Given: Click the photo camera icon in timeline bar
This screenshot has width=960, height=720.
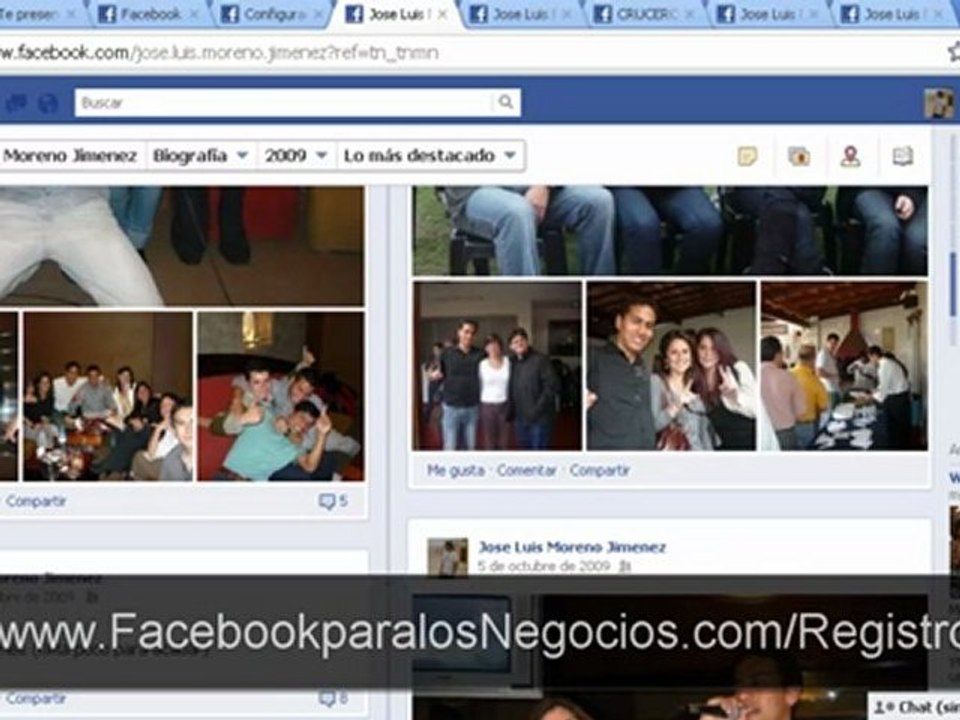Looking at the screenshot, I should tap(798, 156).
